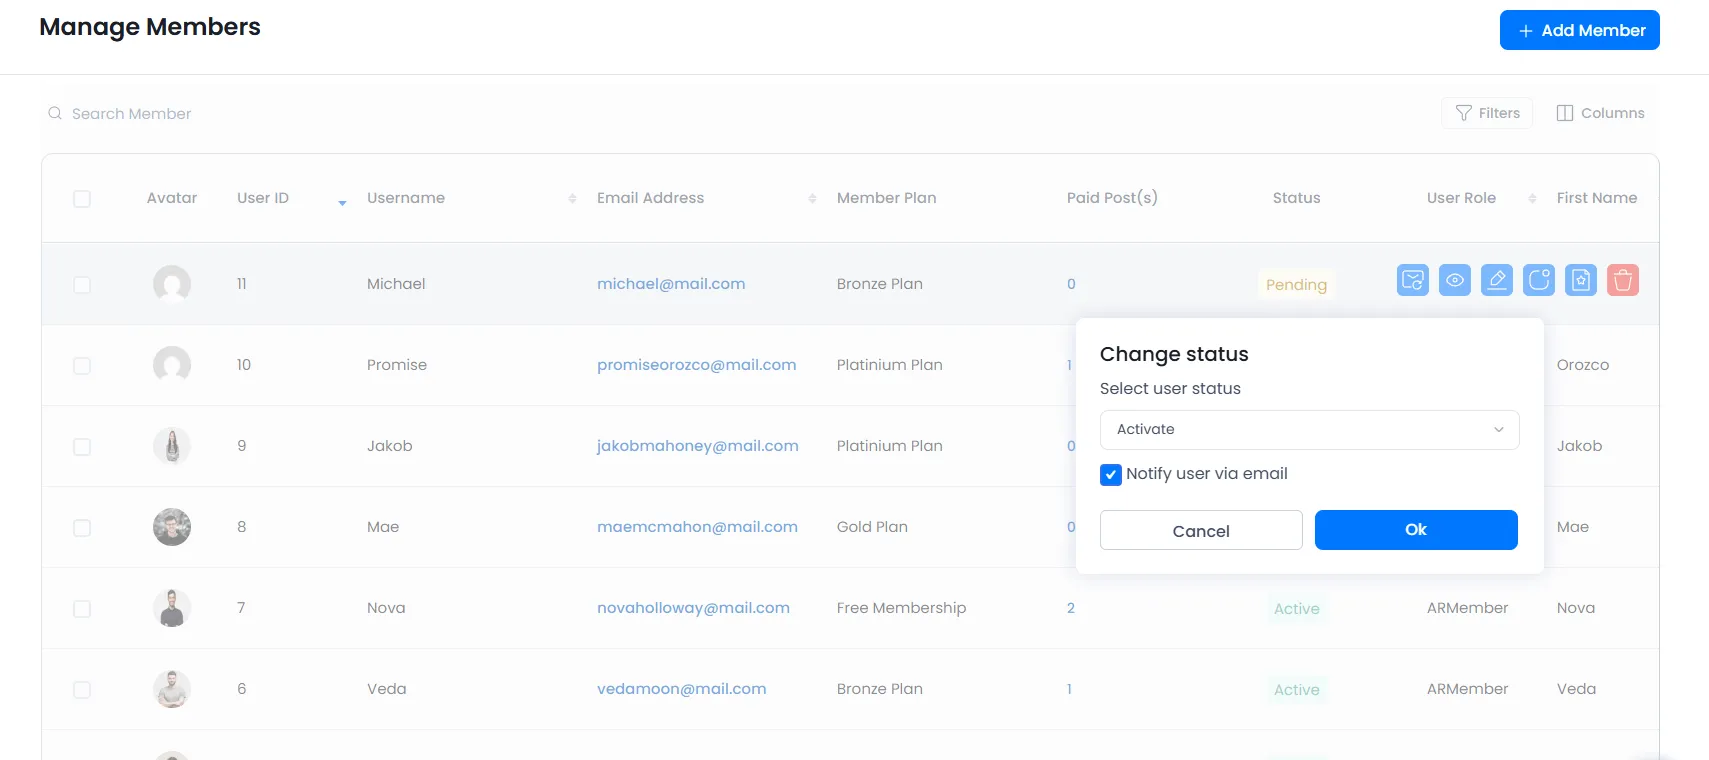
Task: Tick the checkbox for Jakob's row
Action: tap(82, 447)
